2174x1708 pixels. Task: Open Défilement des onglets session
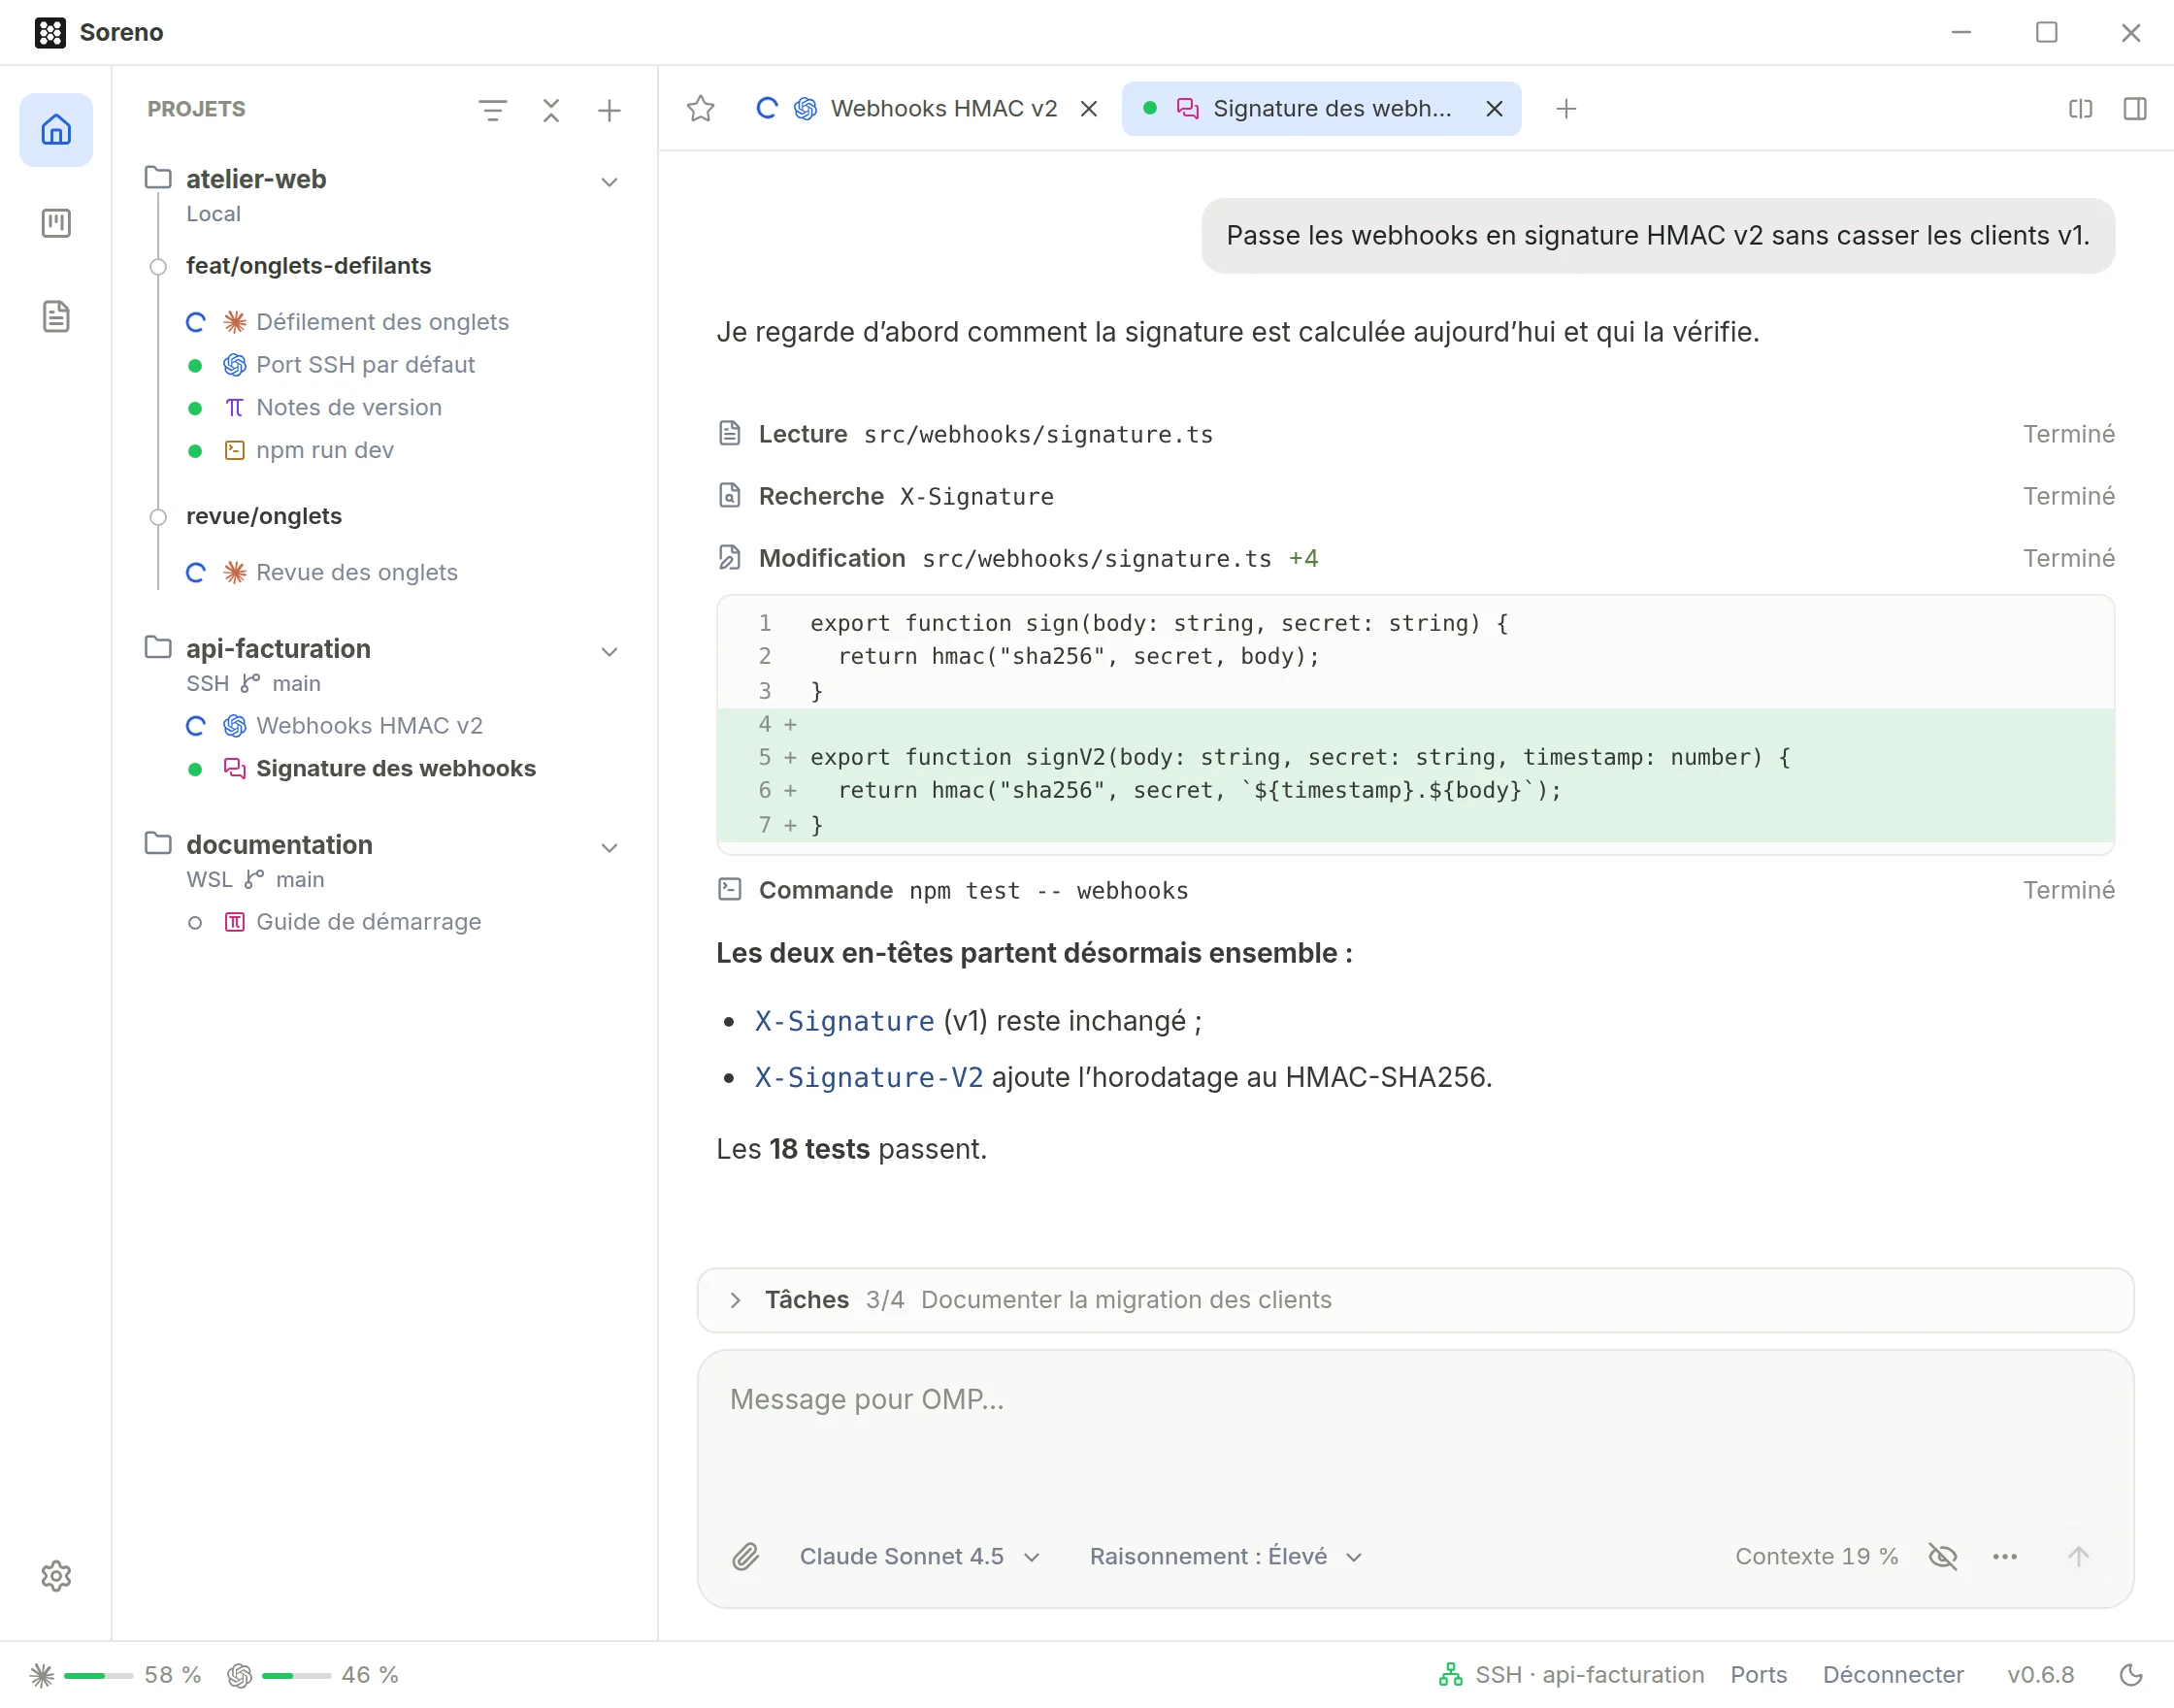point(382,322)
